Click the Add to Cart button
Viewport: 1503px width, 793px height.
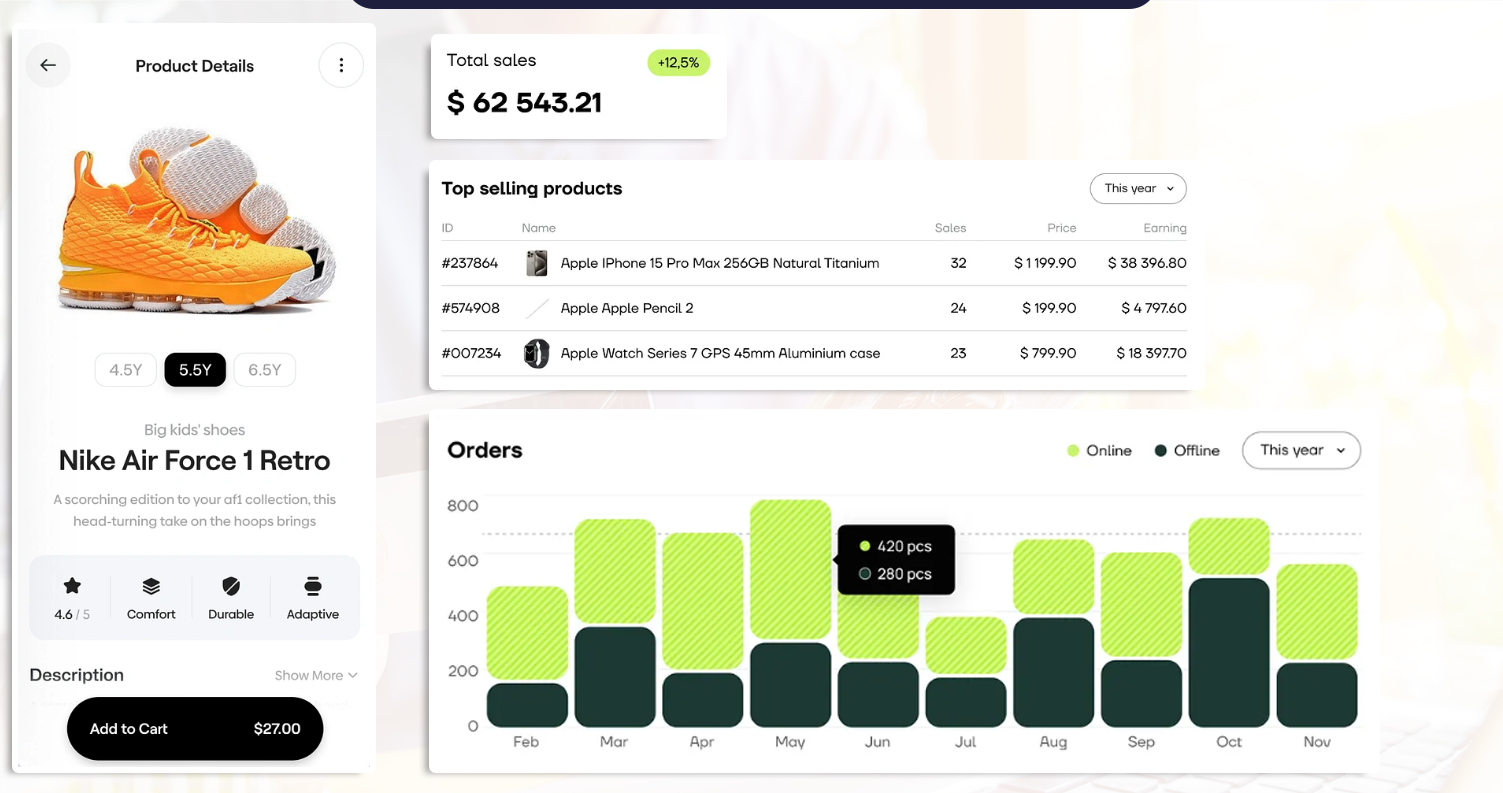point(194,728)
